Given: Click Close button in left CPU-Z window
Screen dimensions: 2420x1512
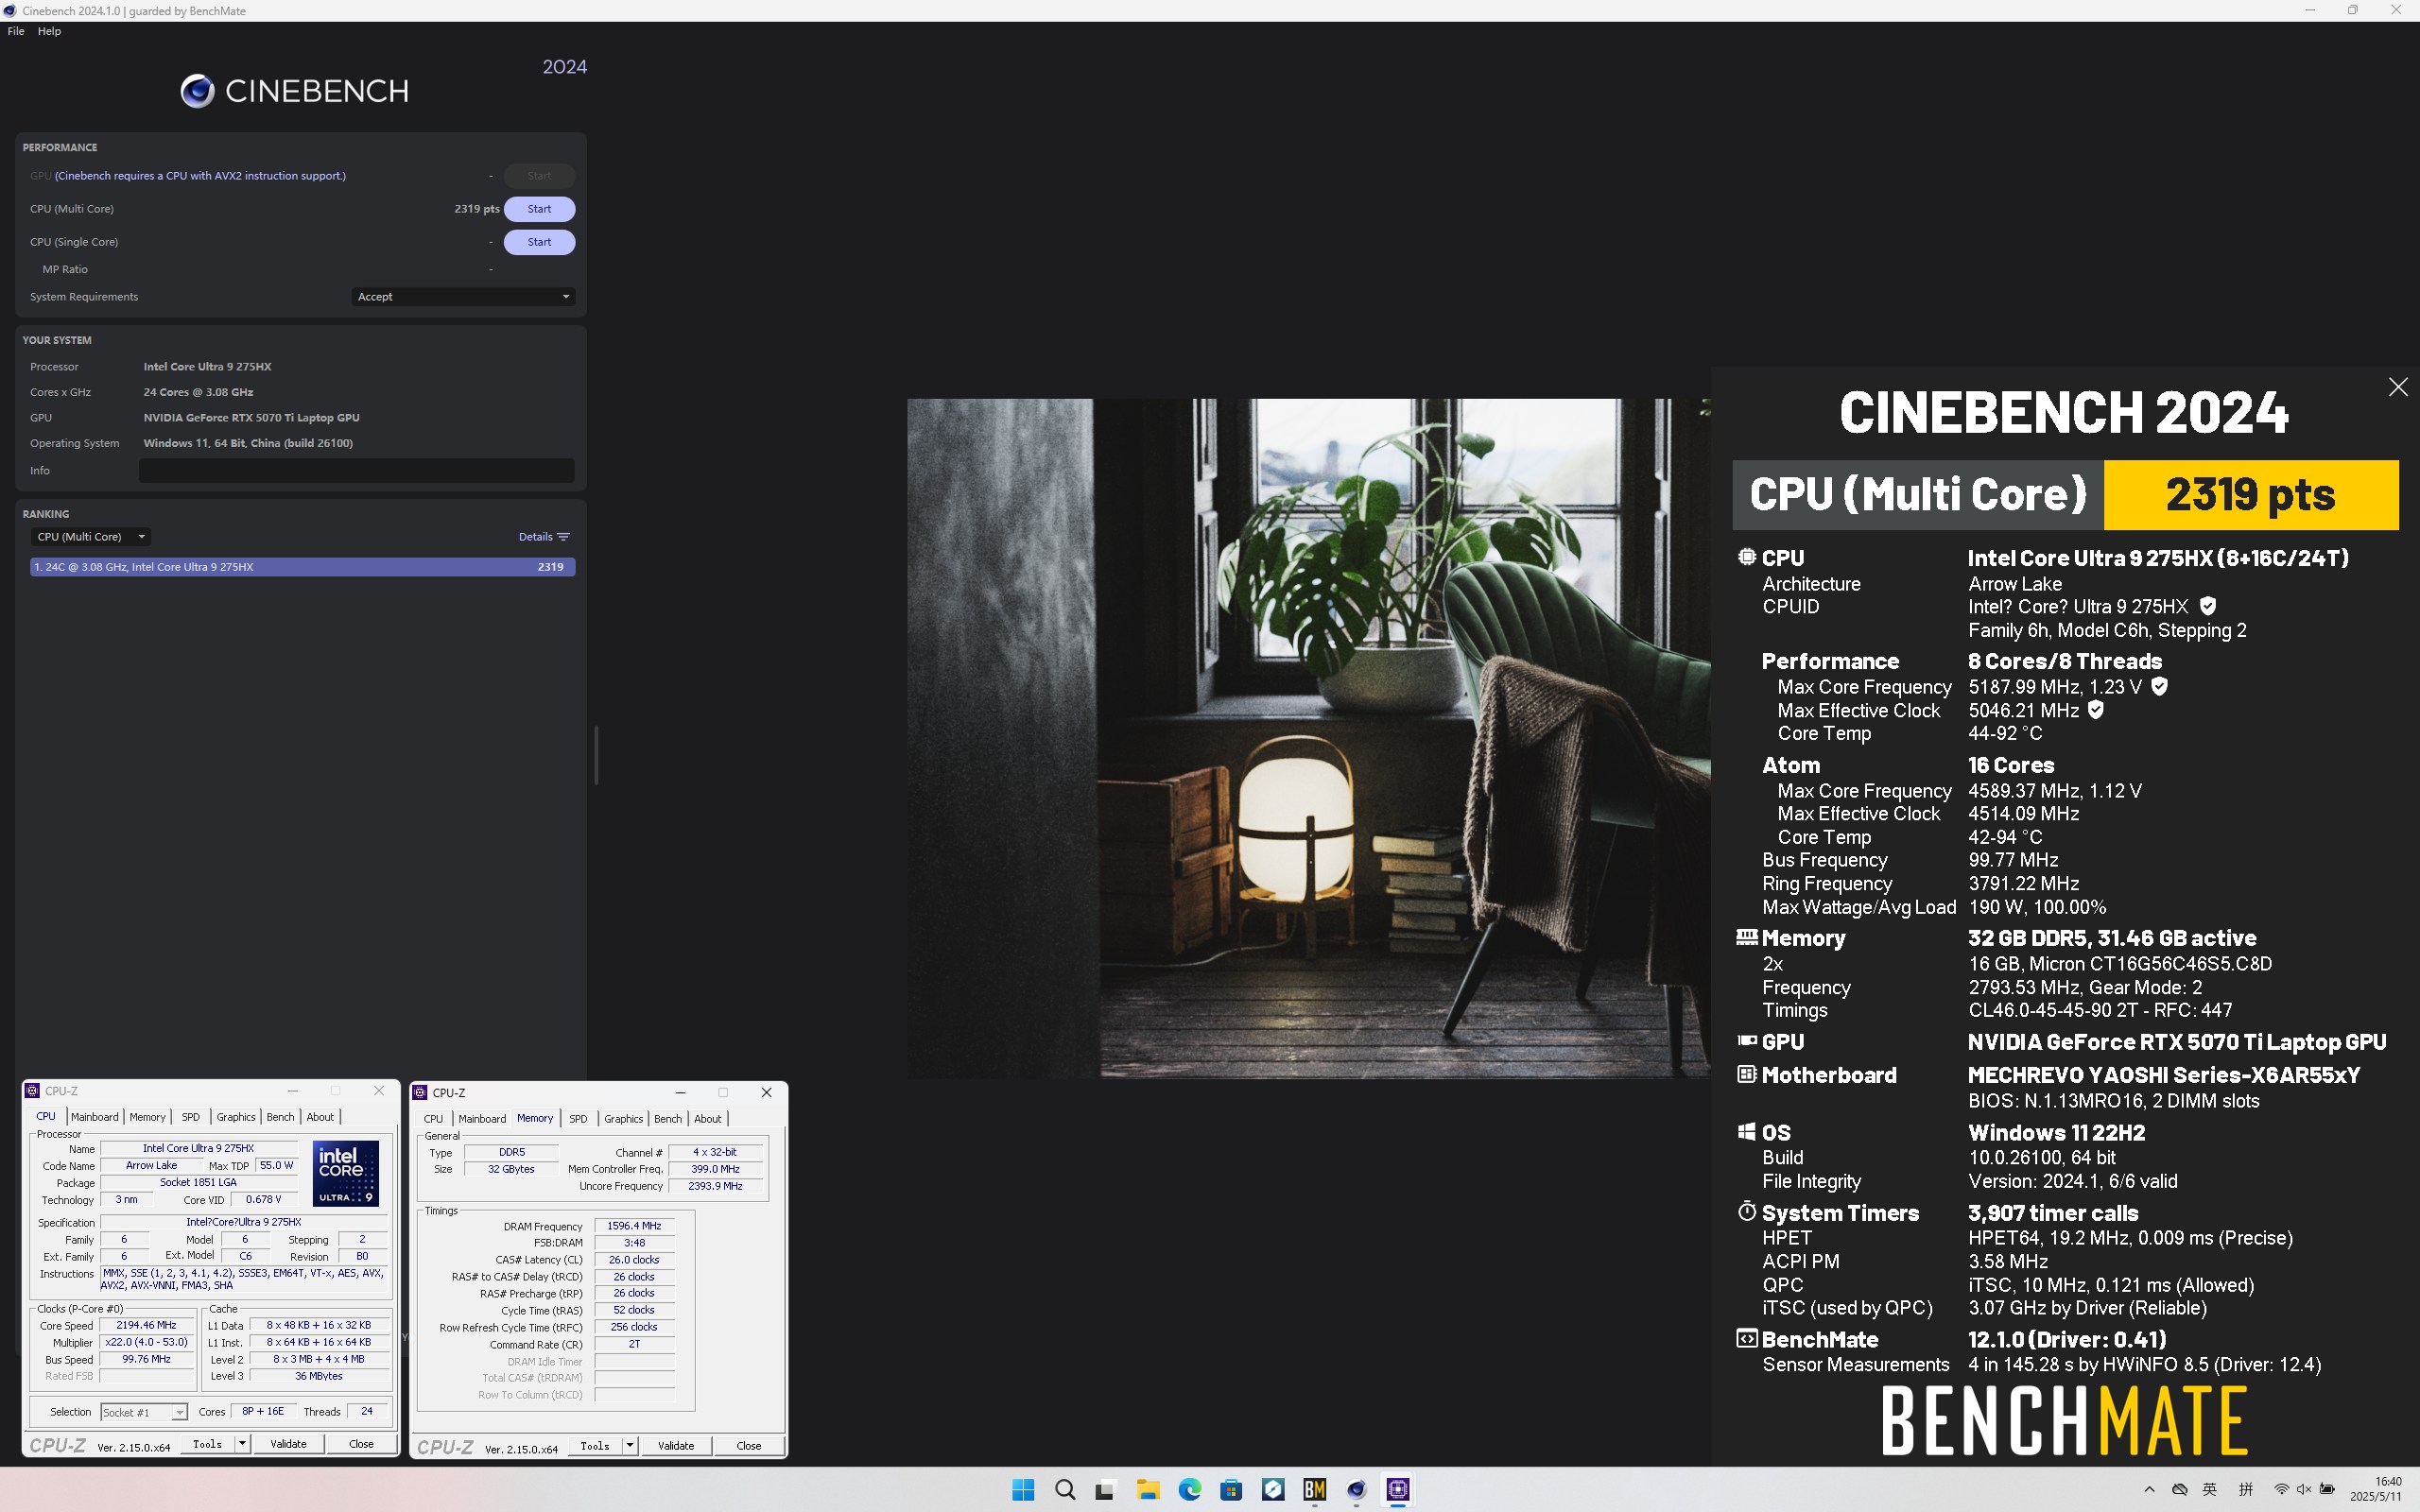Looking at the screenshot, I should coord(361,1444).
